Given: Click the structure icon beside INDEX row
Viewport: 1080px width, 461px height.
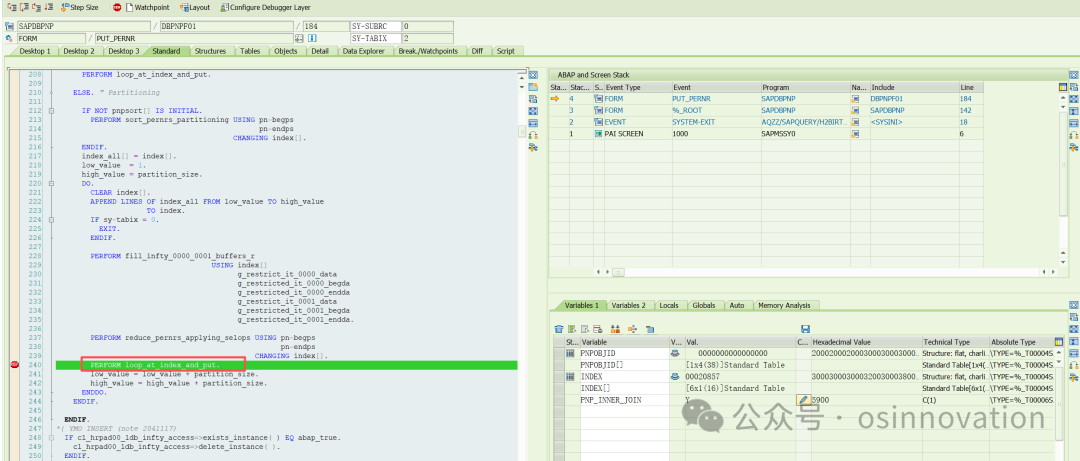Looking at the screenshot, I should coord(570,376).
